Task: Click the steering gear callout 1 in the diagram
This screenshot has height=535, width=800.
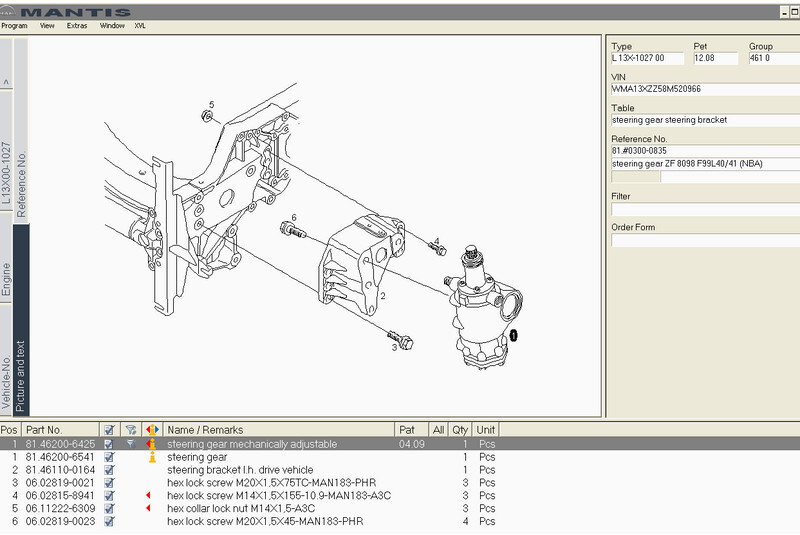Action: (x=513, y=335)
